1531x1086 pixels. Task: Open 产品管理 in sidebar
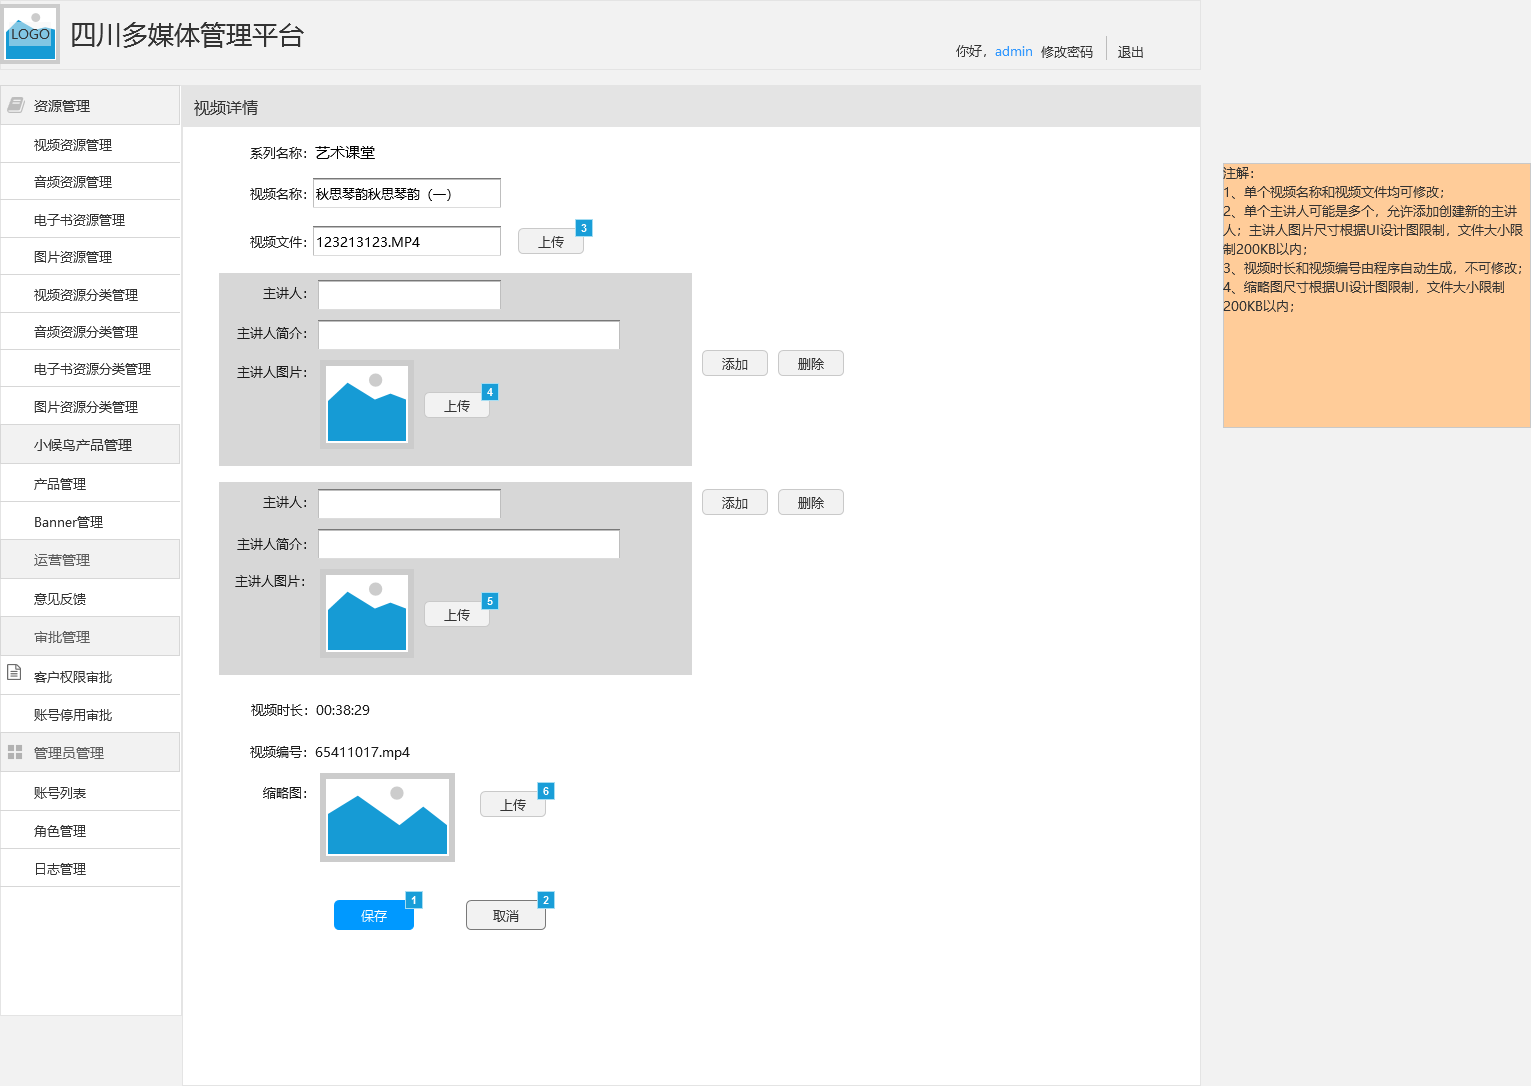(x=90, y=484)
